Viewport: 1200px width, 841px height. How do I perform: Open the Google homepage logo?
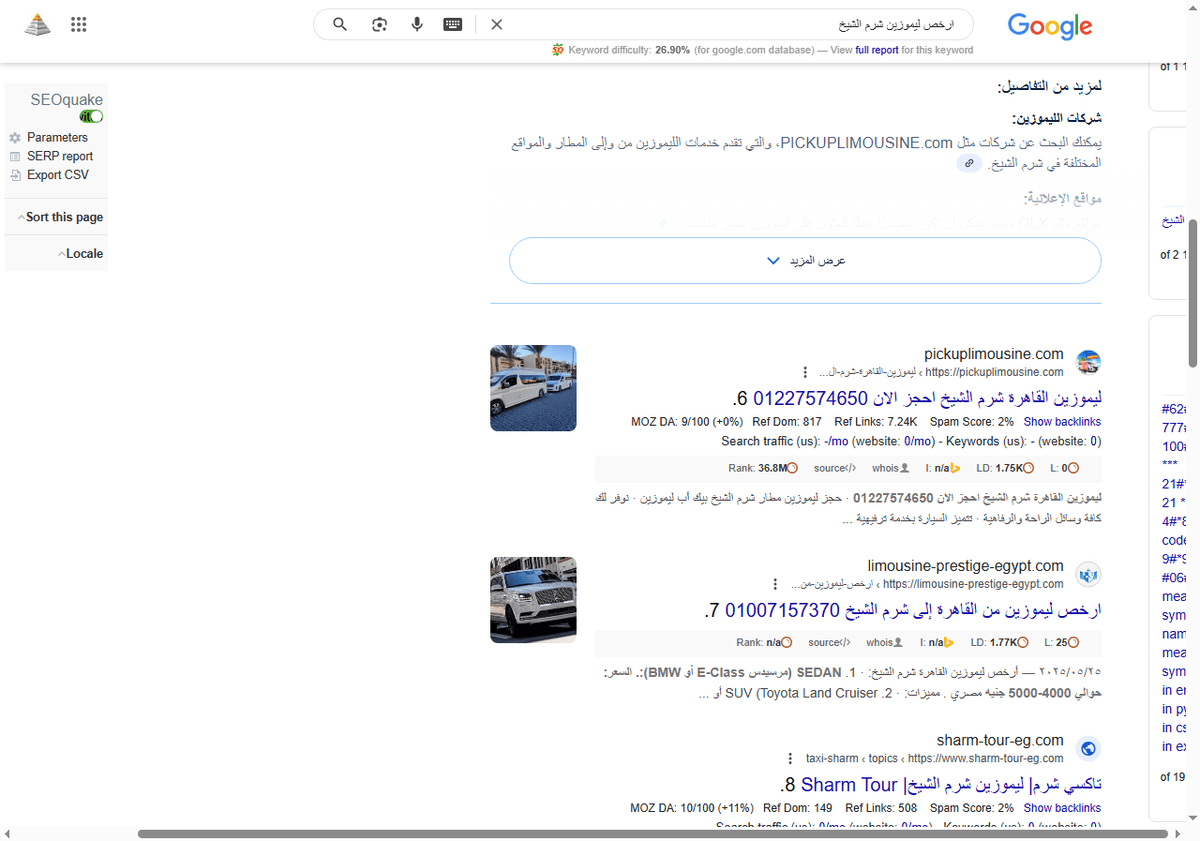tap(1050, 27)
